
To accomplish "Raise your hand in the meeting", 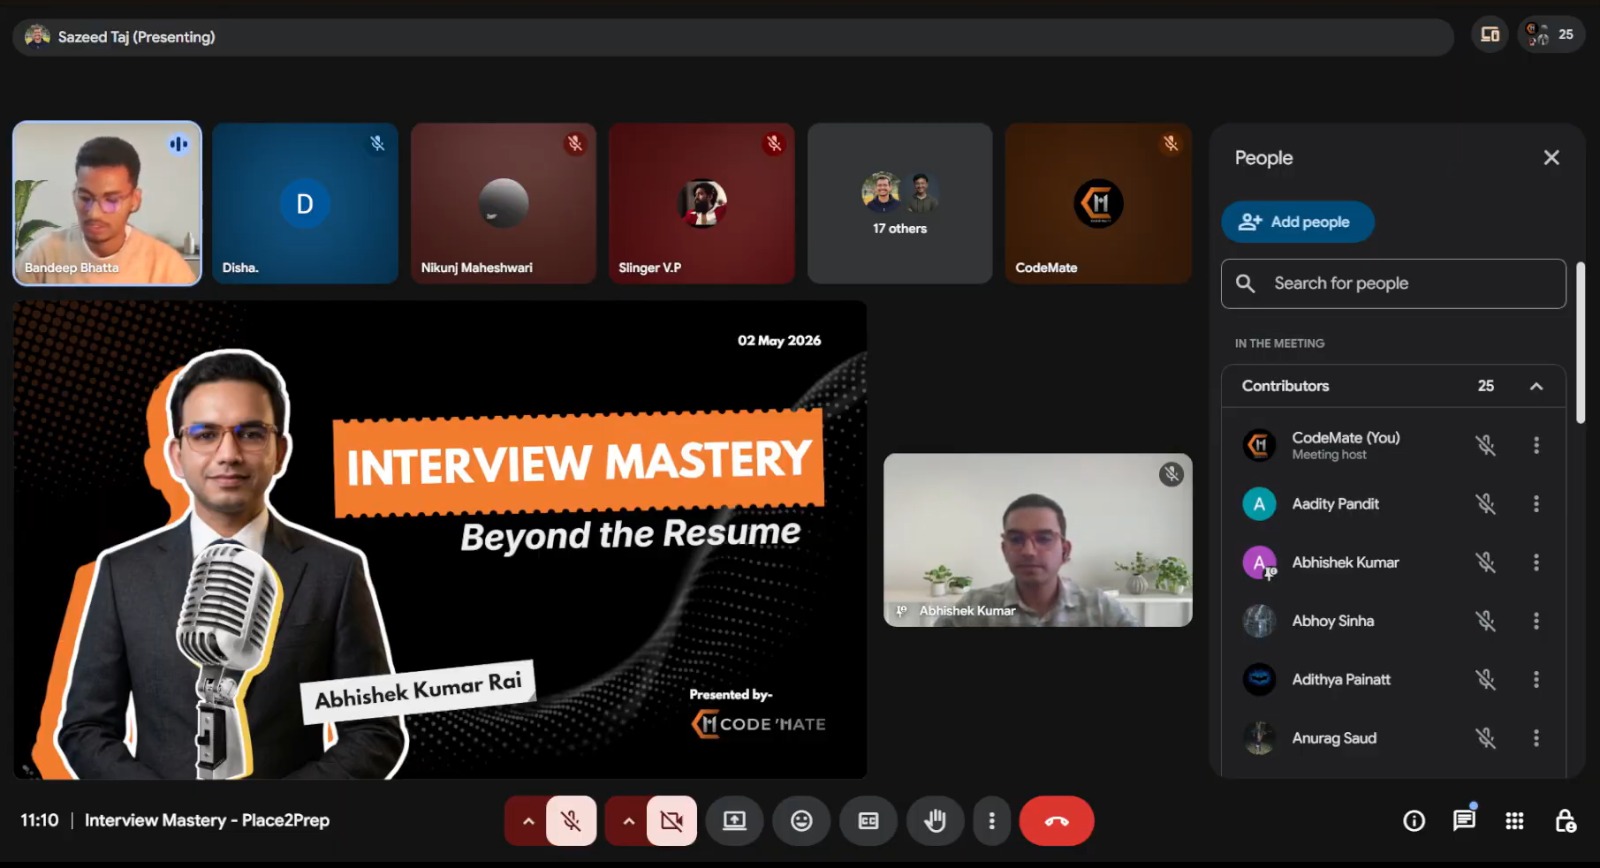I will [x=935, y=821].
